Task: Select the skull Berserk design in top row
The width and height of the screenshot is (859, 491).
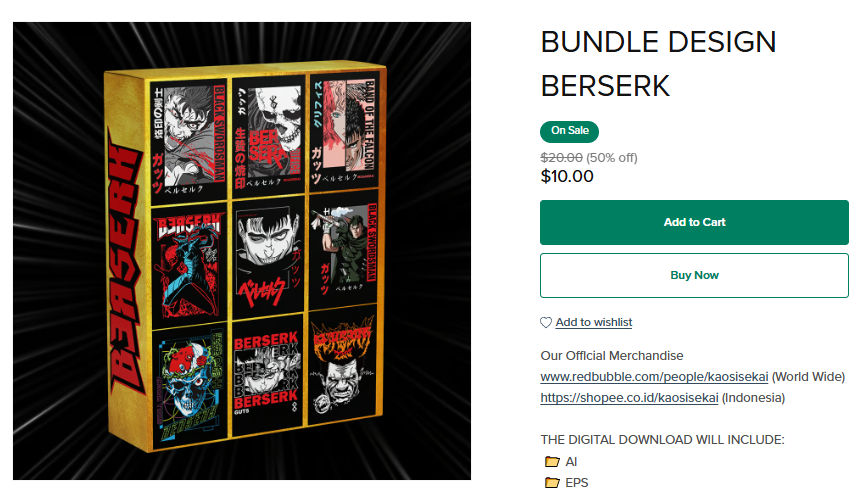Action: [x=268, y=134]
